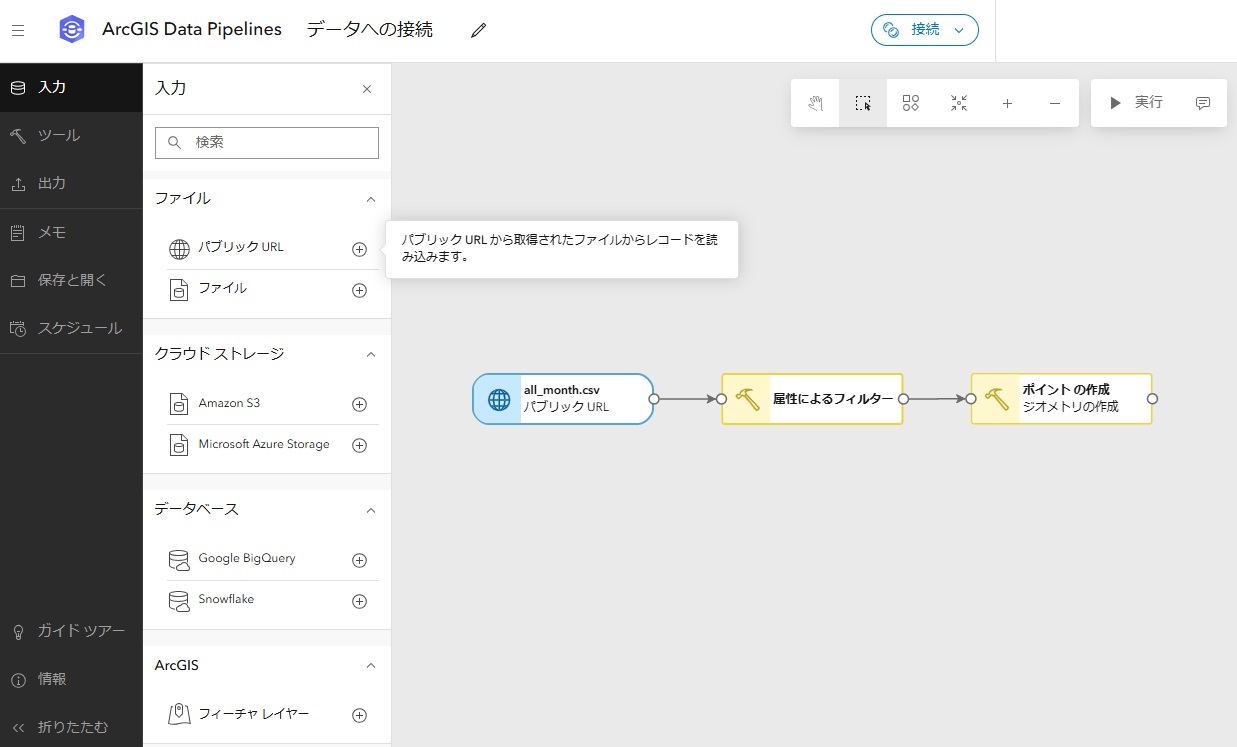Image resolution: width=1237 pixels, height=747 pixels.
Task: Collapse the データベース section
Action: [370, 510]
